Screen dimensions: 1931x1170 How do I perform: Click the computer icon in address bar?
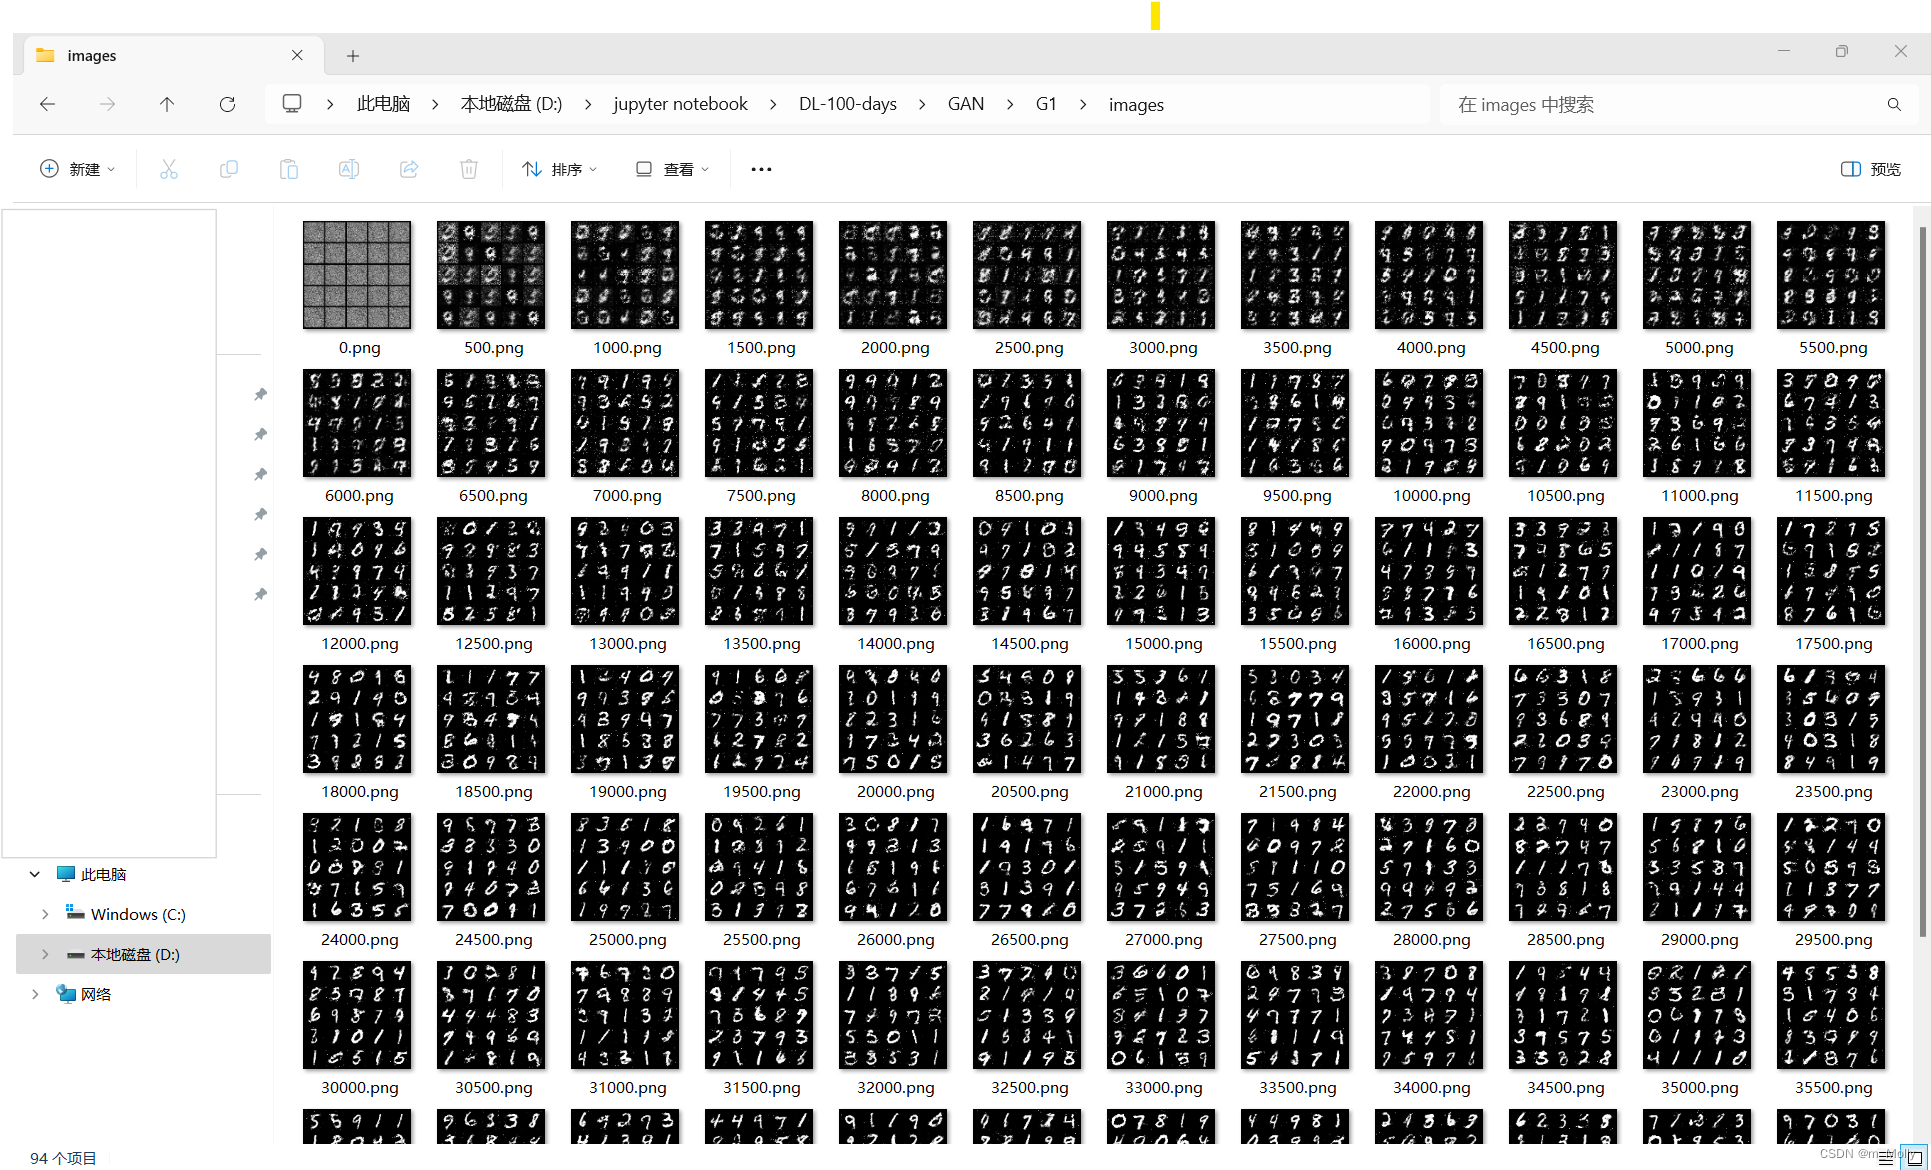tap(292, 103)
